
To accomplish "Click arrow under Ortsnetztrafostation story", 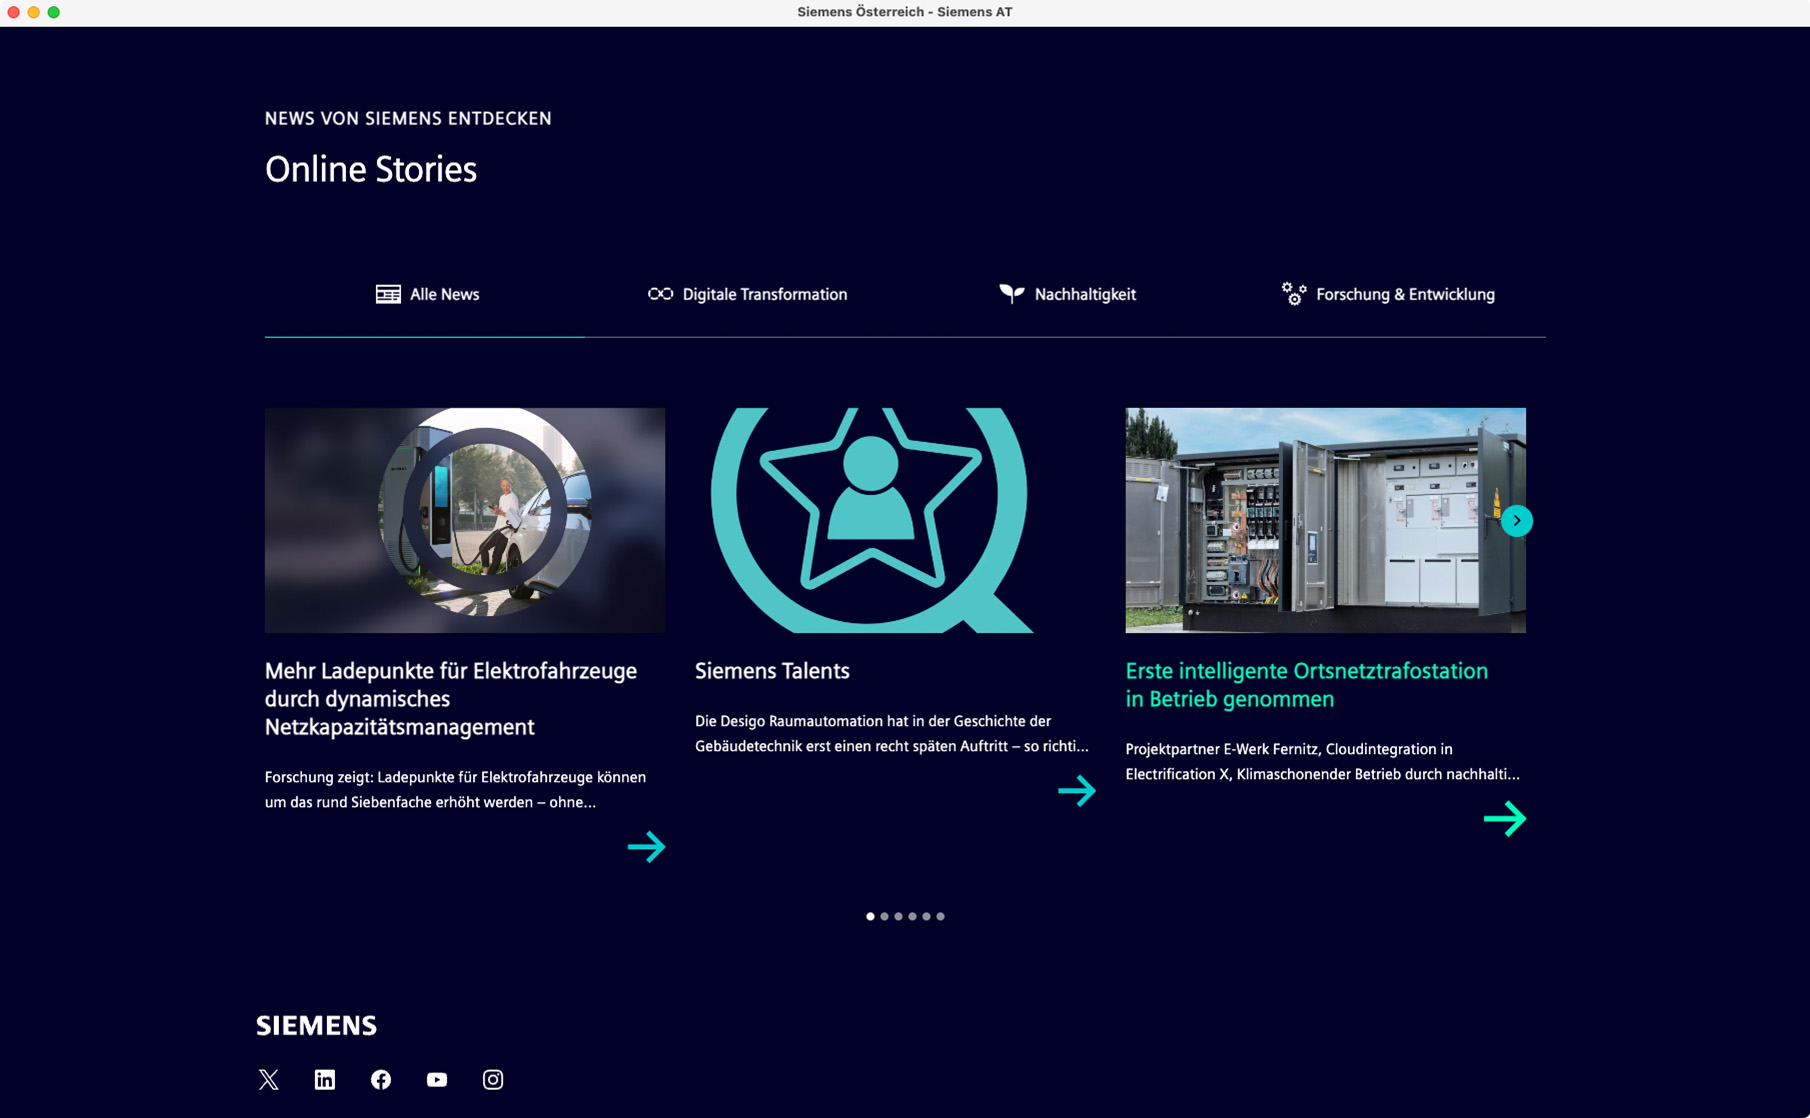I will (x=1504, y=819).
